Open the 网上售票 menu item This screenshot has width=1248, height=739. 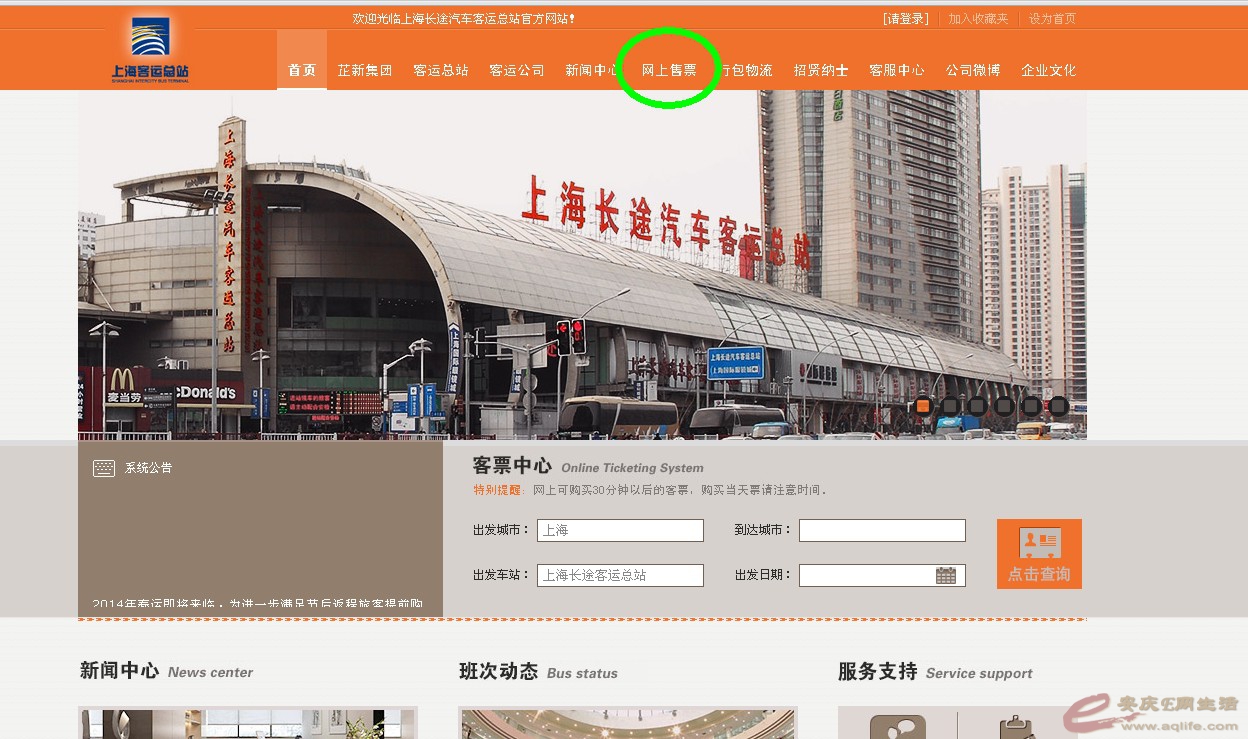coord(669,70)
